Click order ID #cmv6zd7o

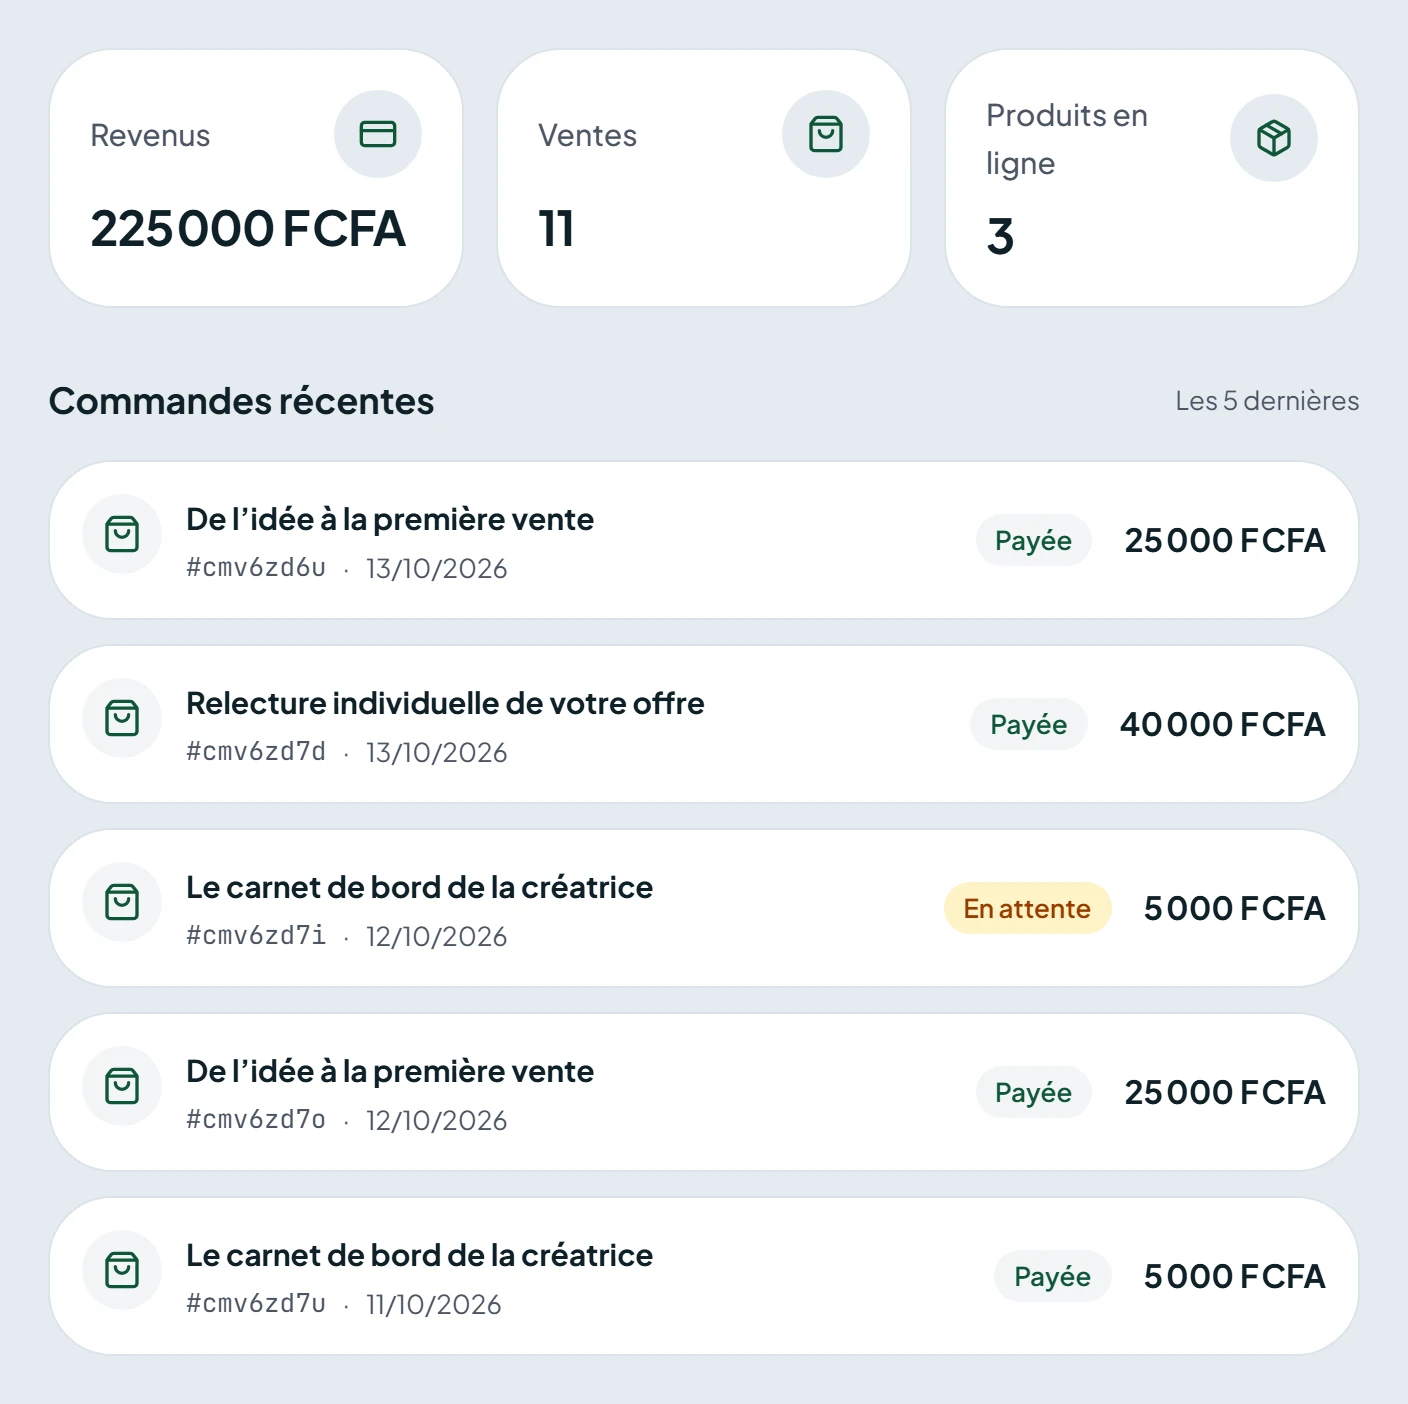pyautogui.click(x=256, y=1120)
